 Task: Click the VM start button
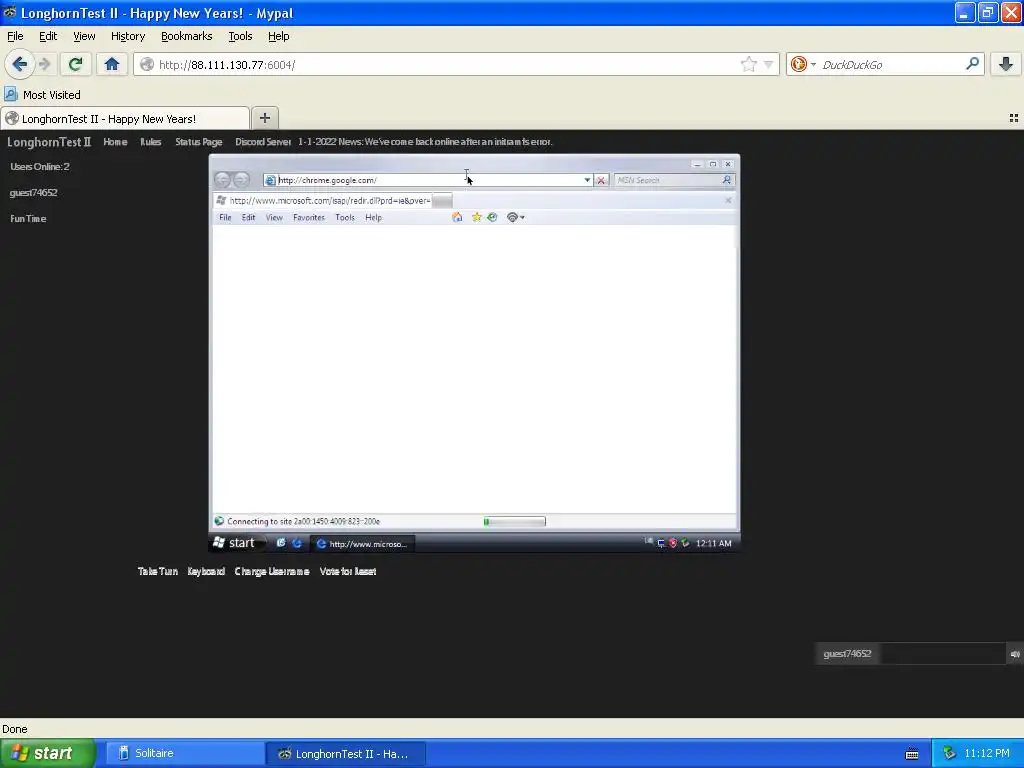236,543
